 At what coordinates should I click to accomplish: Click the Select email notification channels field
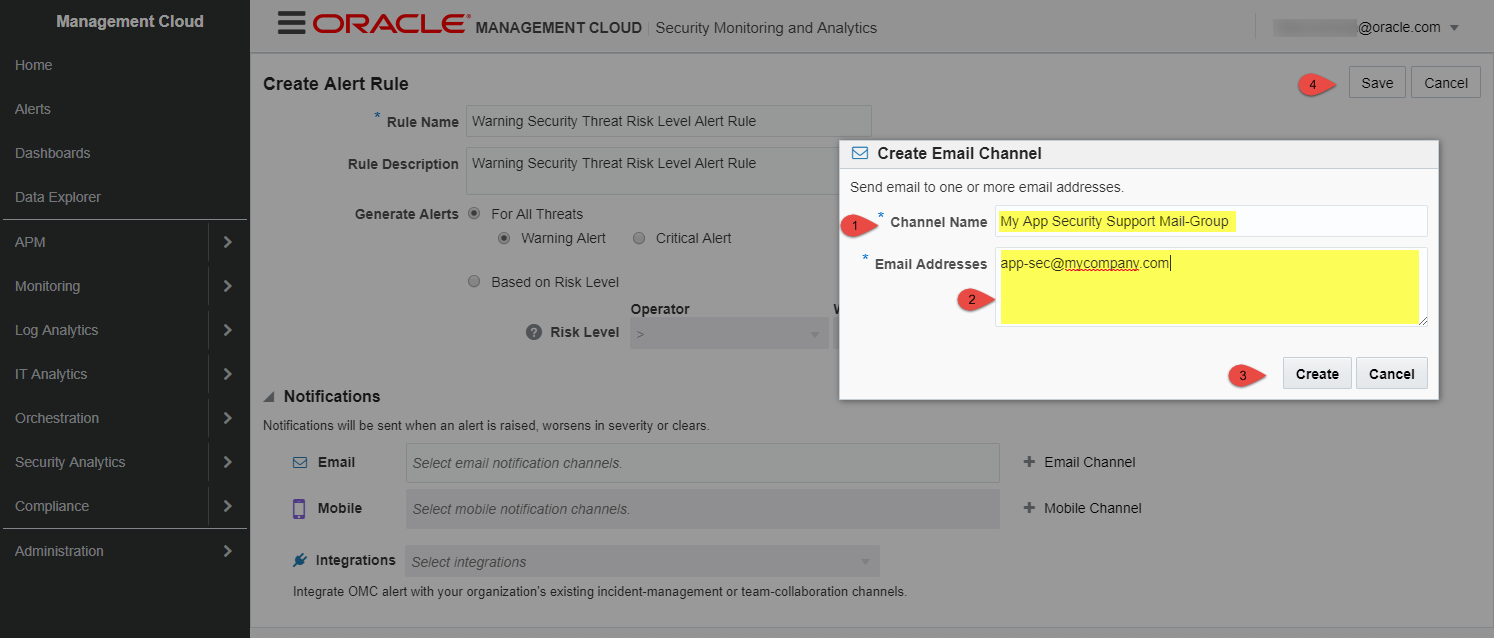702,463
